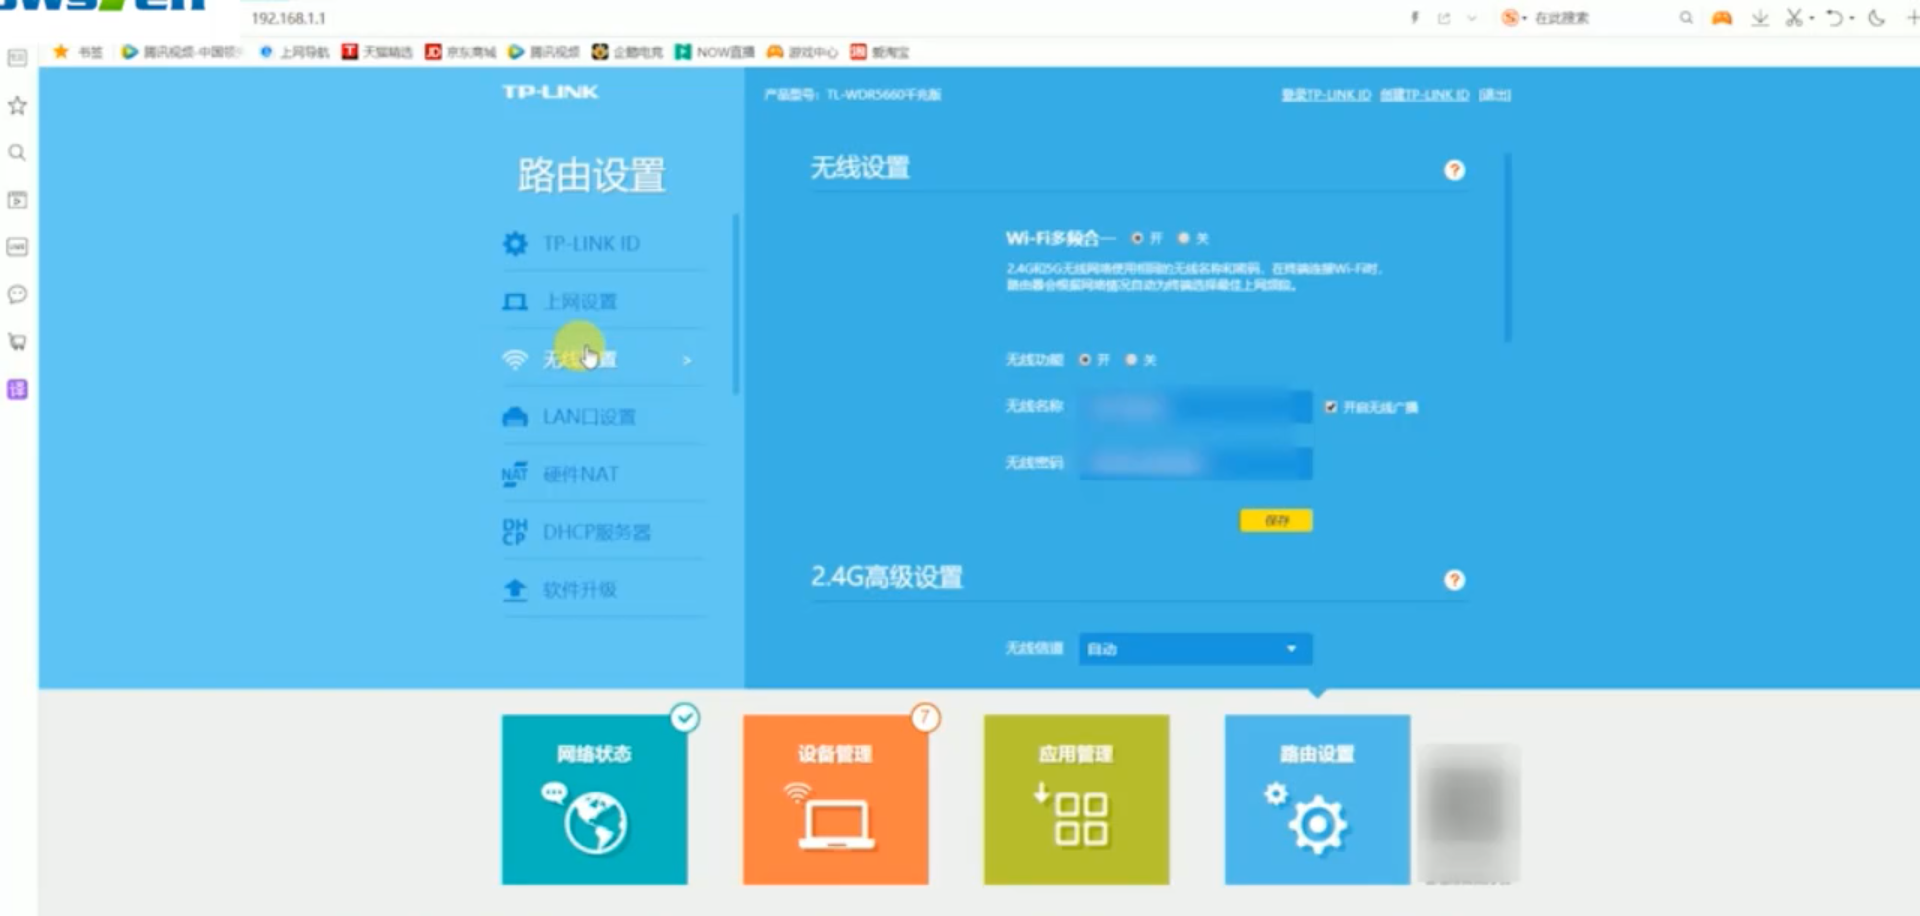Click the 无线名称 input field
Screen dimensions: 1920x916
(1195, 407)
